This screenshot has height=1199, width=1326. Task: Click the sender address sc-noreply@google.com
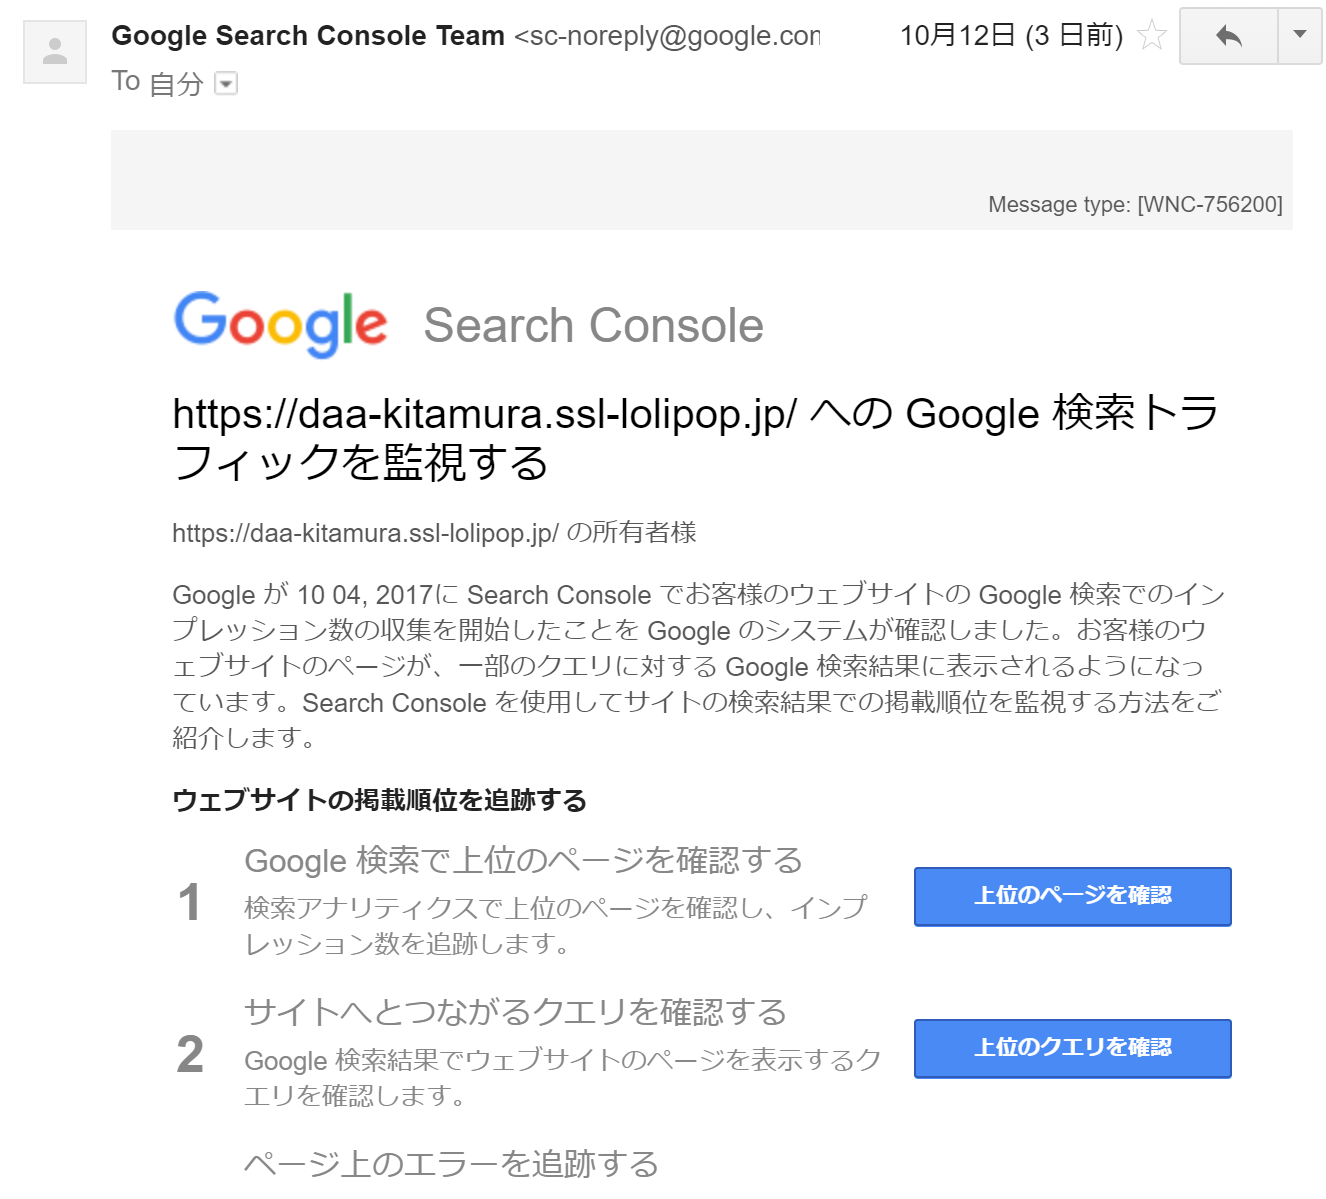coord(668,36)
